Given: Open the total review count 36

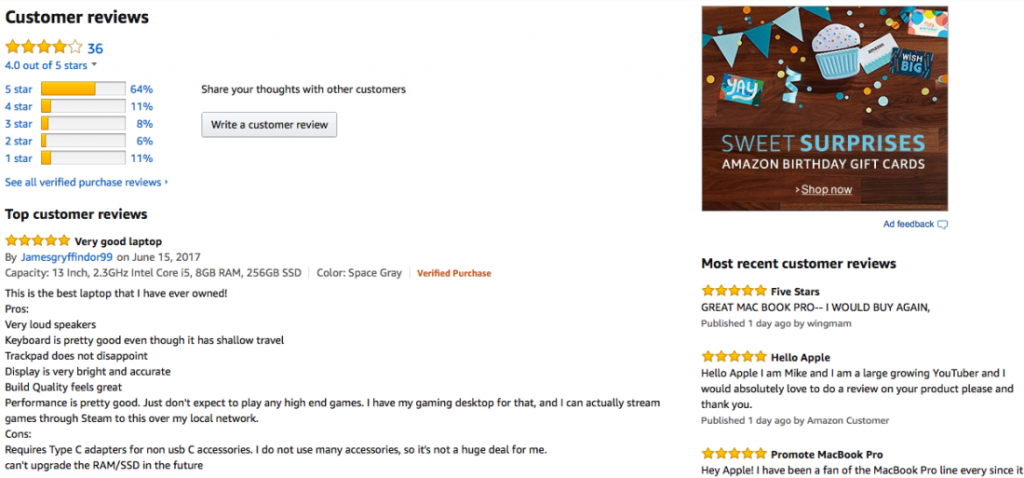Looking at the screenshot, I should [95, 48].
